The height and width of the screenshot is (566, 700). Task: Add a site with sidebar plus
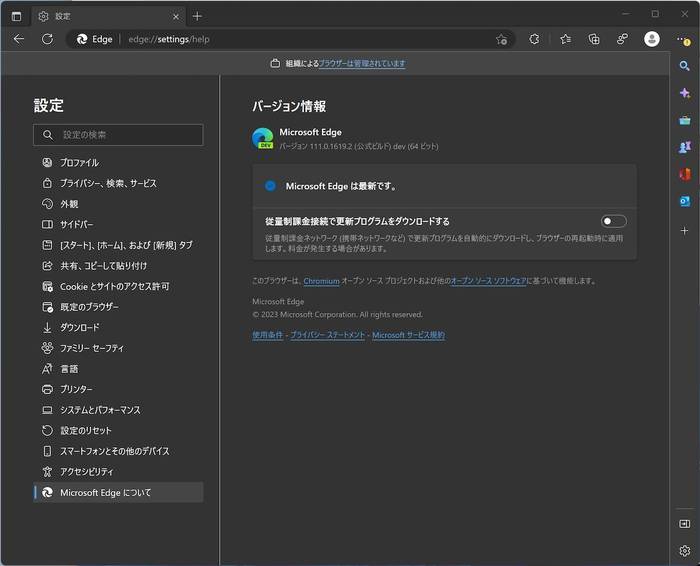[x=684, y=231]
